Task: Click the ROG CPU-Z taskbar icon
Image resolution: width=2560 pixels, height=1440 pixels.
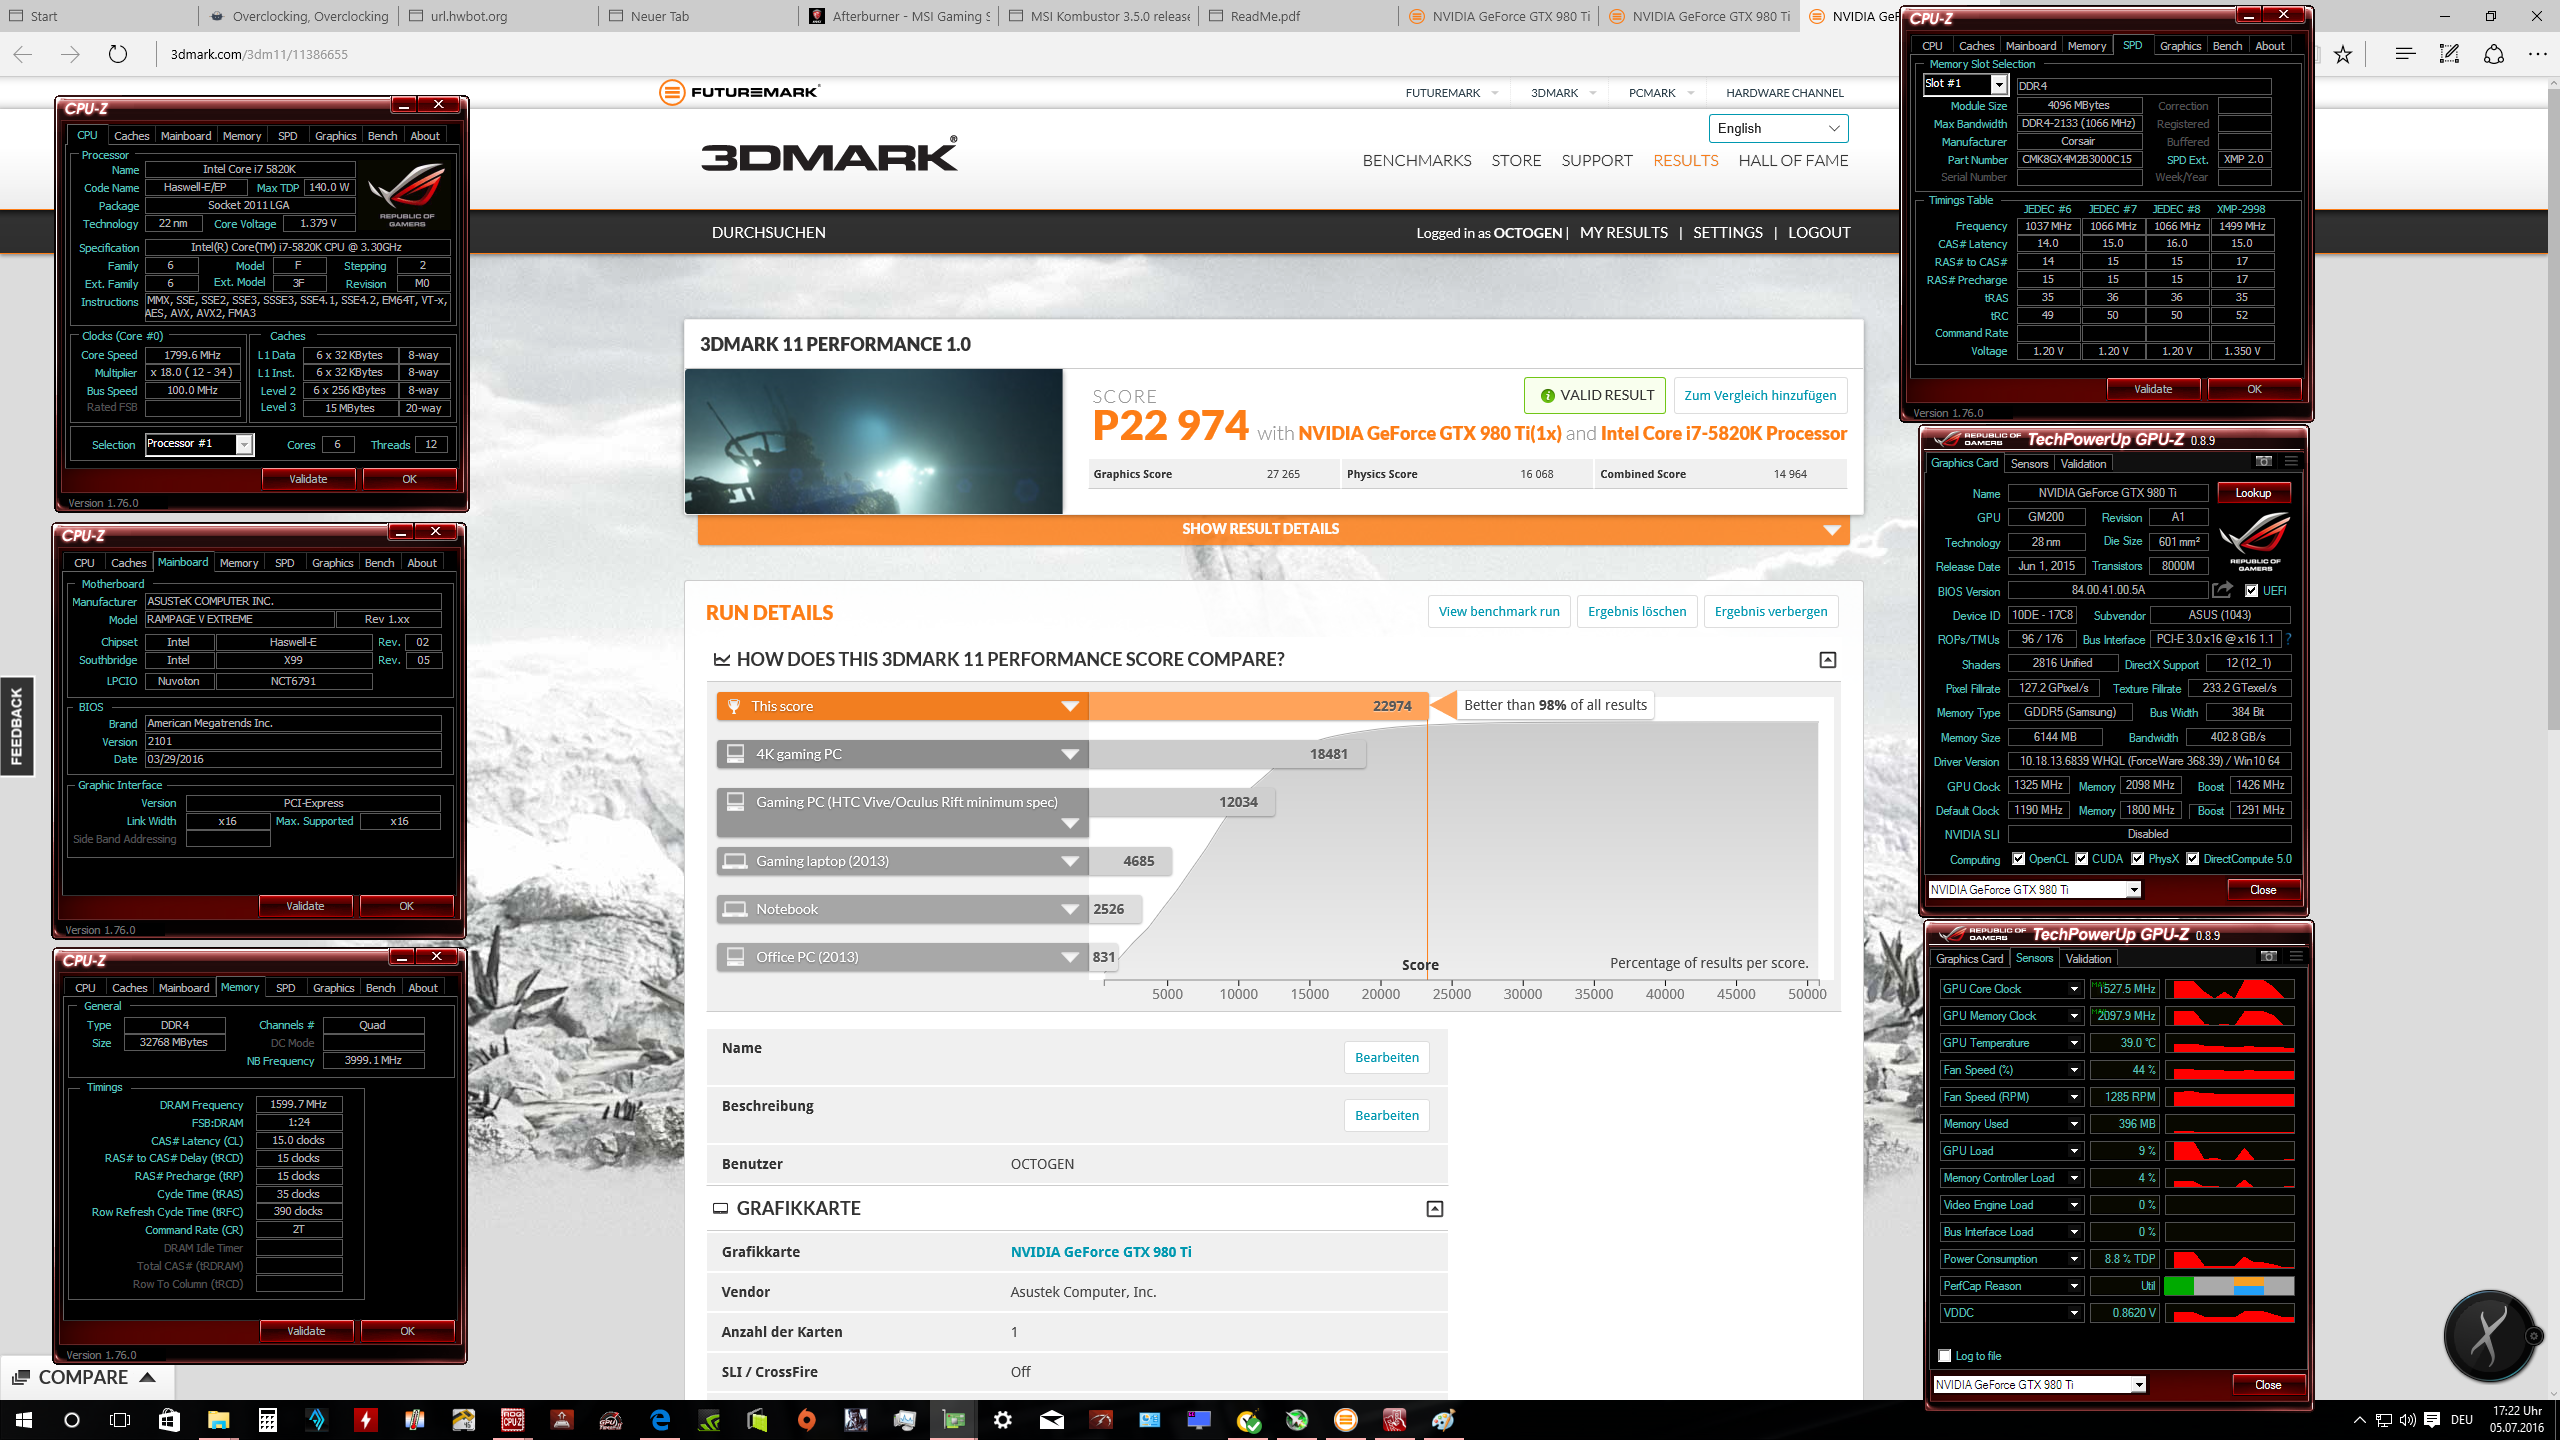Action: pyautogui.click(x=513, y=1420)
